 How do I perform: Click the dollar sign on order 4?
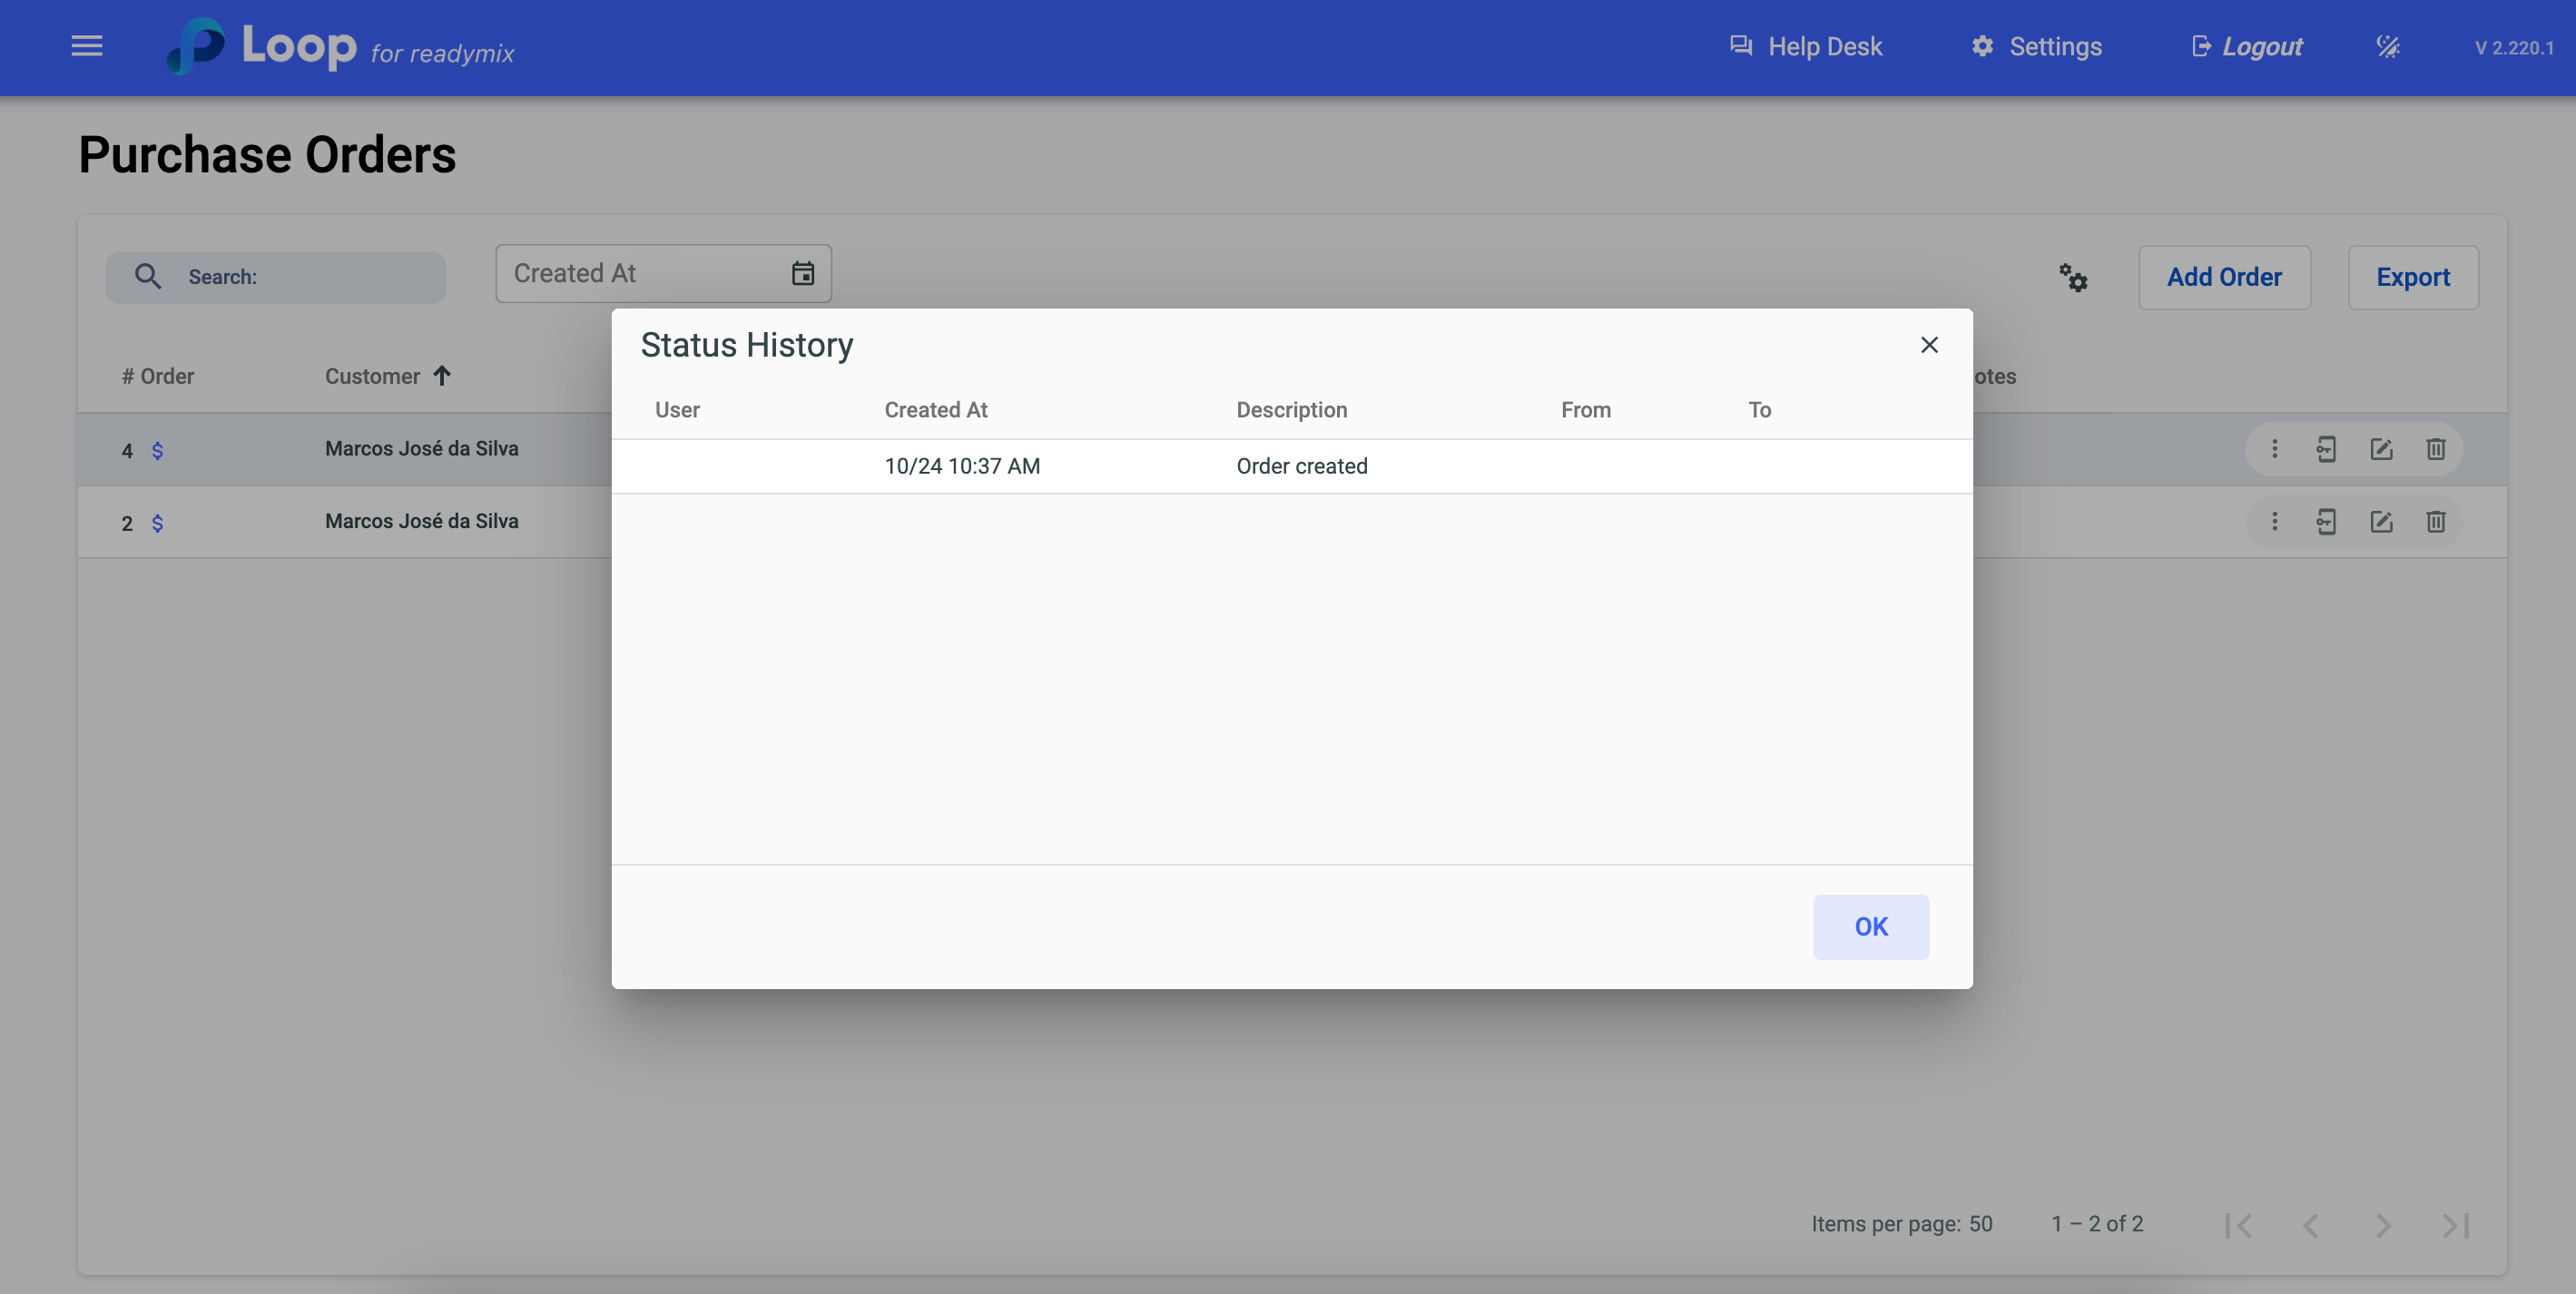pos(157,451)
